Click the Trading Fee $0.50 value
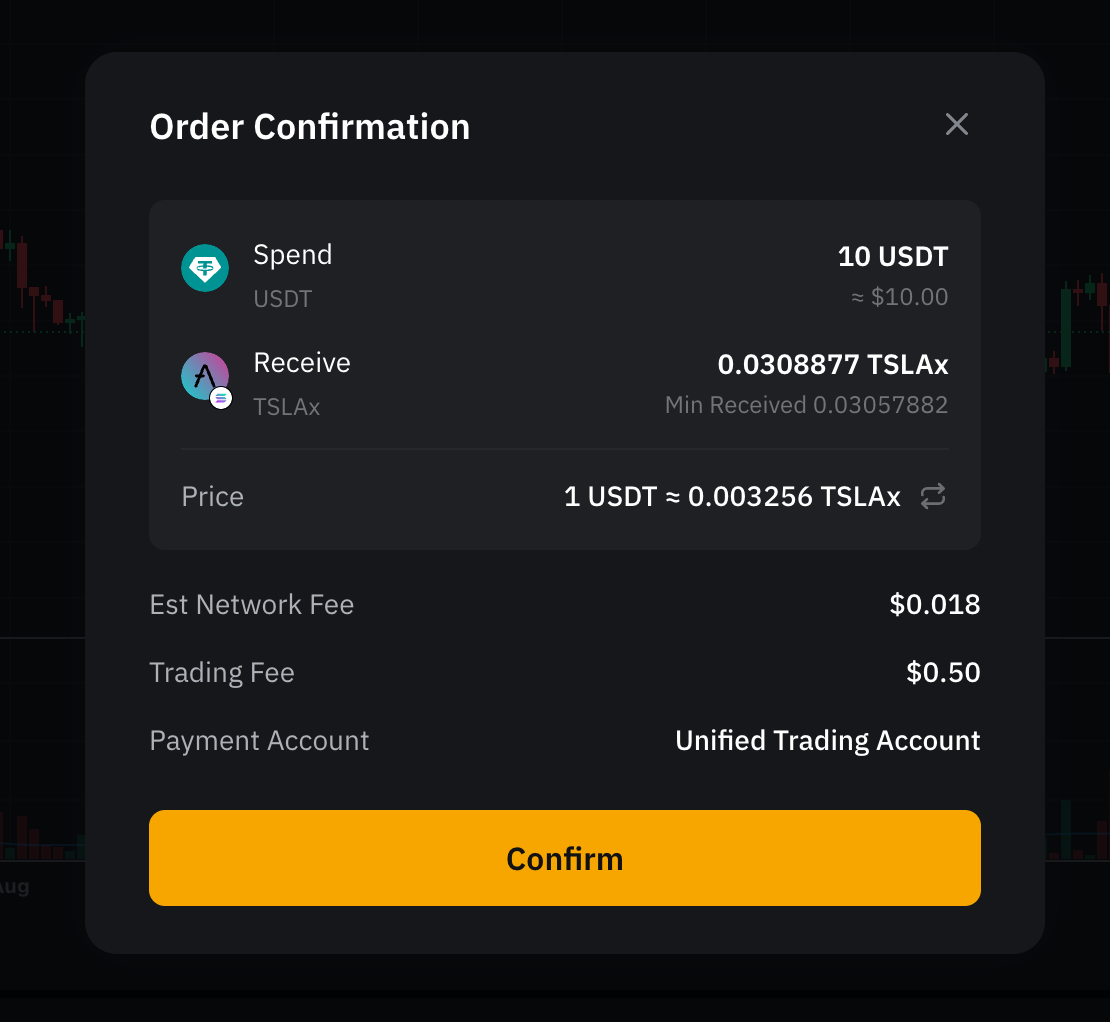This screenshot has height=1022, width=1110. pos(941,672)
